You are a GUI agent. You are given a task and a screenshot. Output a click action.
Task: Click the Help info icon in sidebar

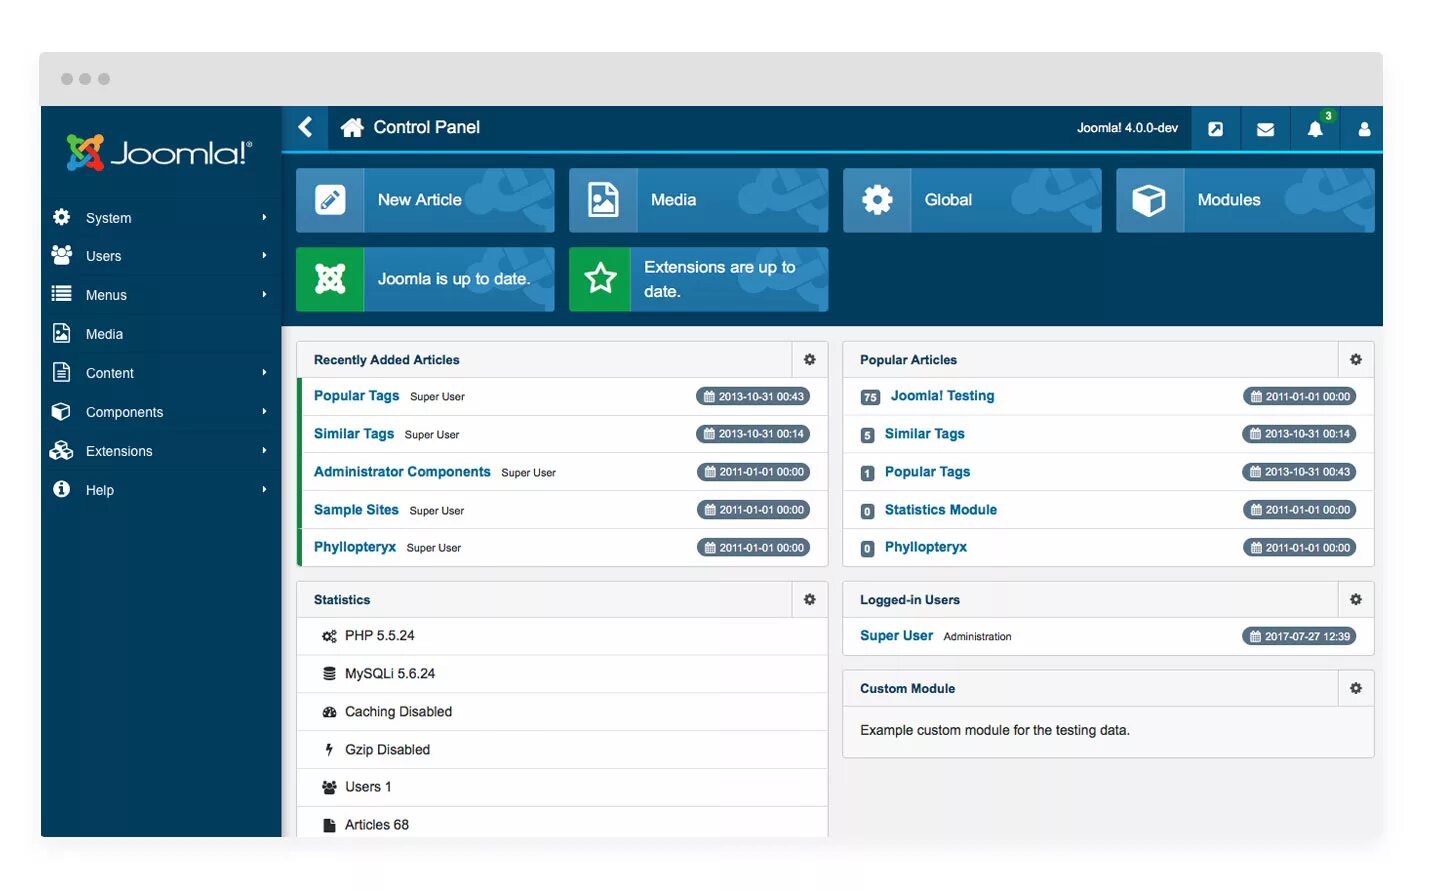click(x=61, y=489)
